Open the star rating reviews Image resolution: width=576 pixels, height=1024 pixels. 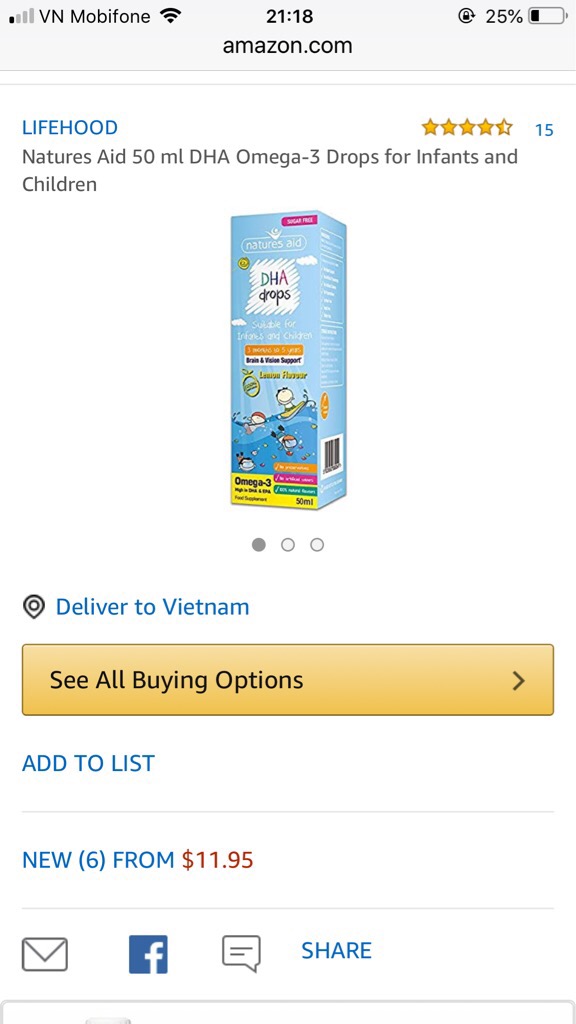tap(467, 127)
